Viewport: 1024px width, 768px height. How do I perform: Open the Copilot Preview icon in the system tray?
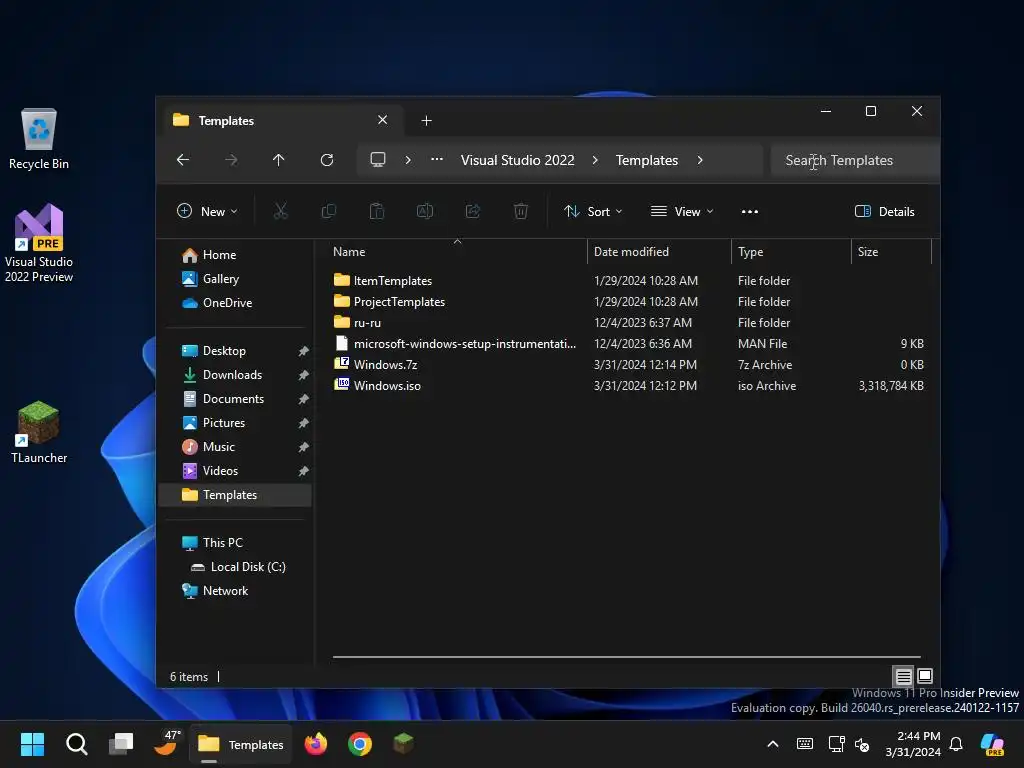click(992, 744)
